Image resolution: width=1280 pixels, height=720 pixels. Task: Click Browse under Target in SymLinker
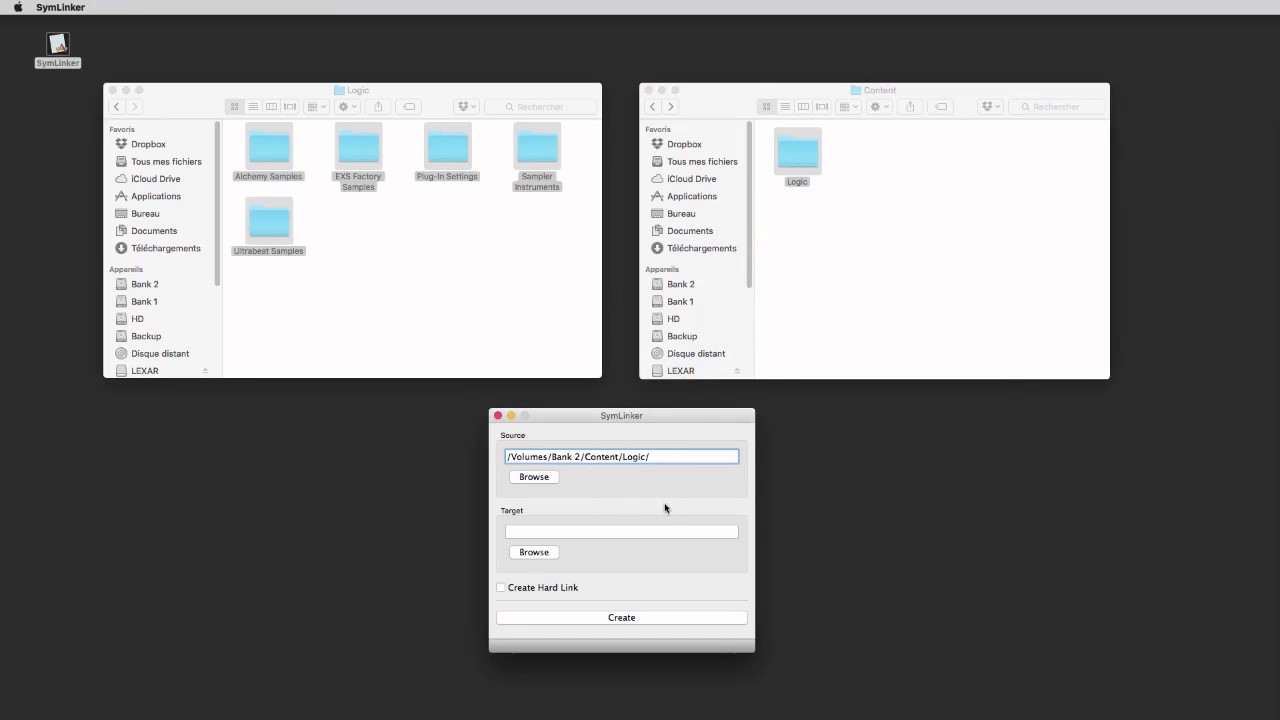click(x=534, y=552)
